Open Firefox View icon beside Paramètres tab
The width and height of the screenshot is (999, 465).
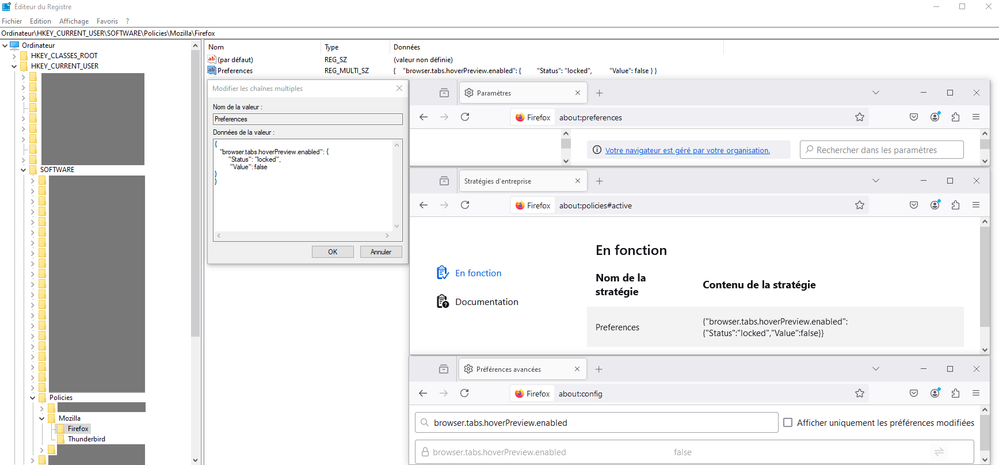[x=443, y=93]
